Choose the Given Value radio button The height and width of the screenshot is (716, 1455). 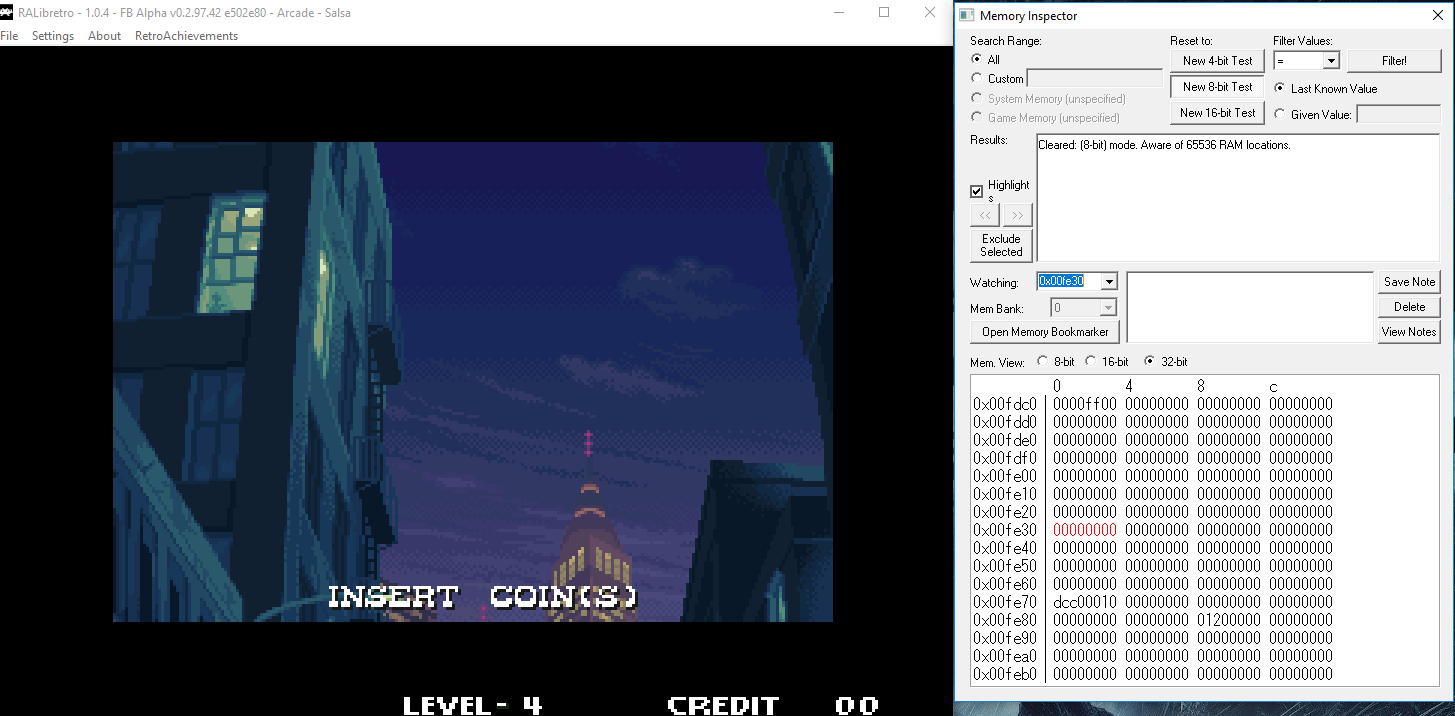click(1280, 115)
